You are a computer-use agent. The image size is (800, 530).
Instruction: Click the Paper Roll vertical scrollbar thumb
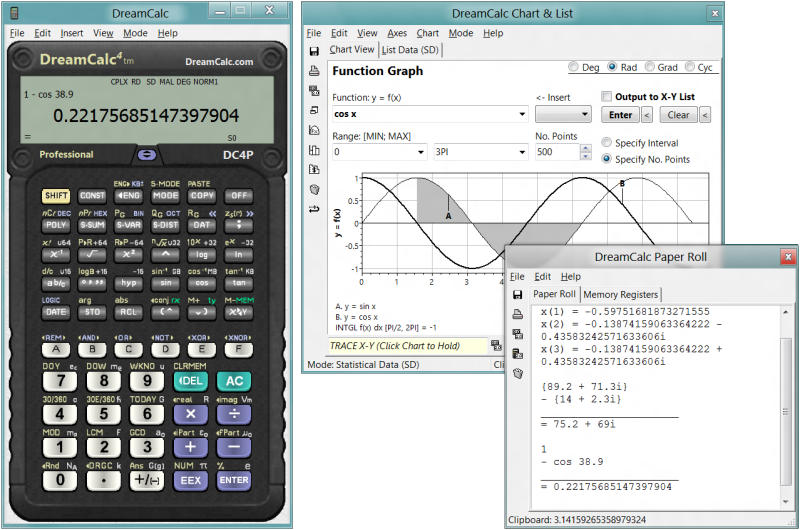click(x=786, y=411)
